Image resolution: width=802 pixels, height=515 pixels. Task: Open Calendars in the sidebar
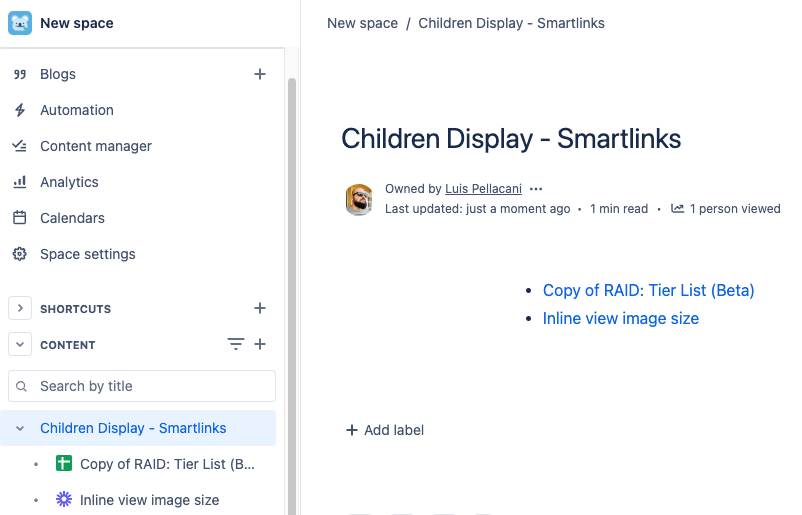72,218
